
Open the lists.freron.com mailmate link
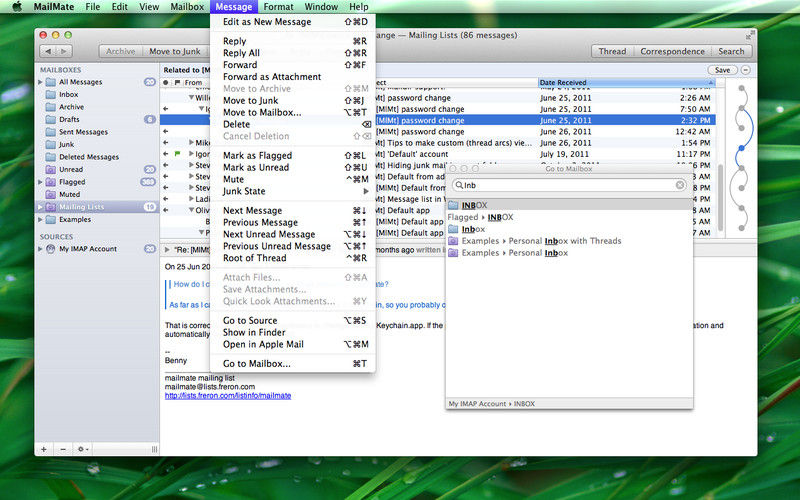228,395
